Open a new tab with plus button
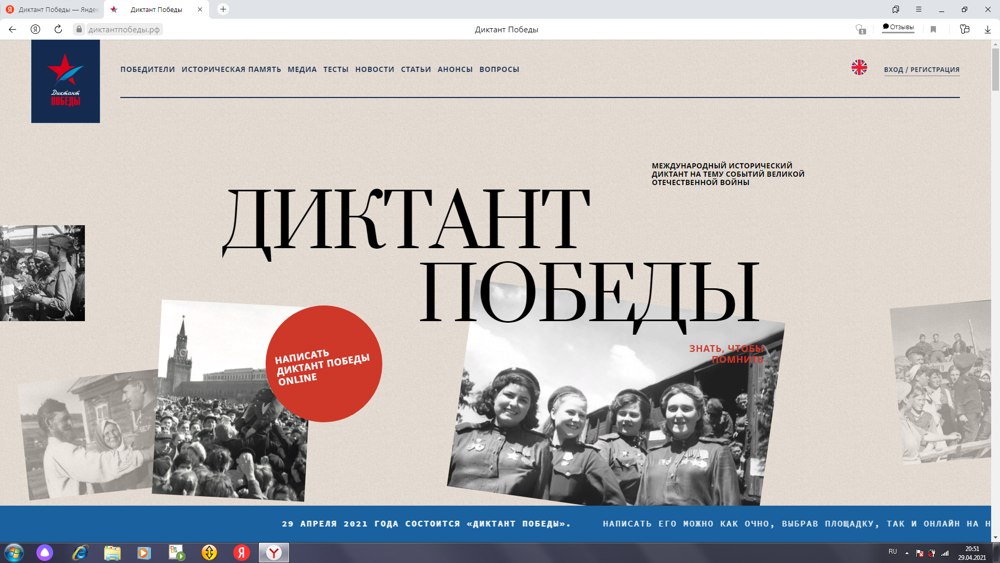The width and height of the screenshot is (1000, 563). pyautogui.click(x=223, y=9)
